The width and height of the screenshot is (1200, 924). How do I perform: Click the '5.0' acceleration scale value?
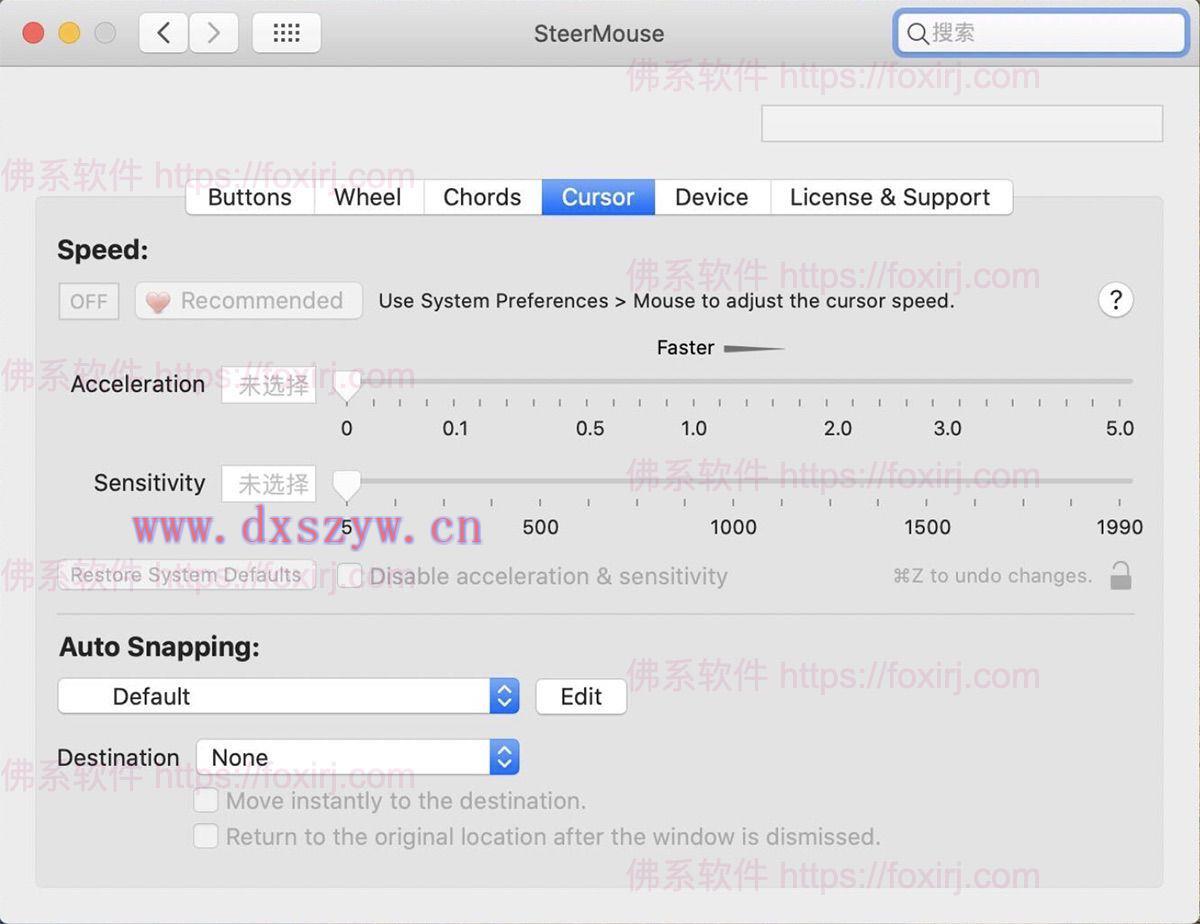tap(1120, 428)
